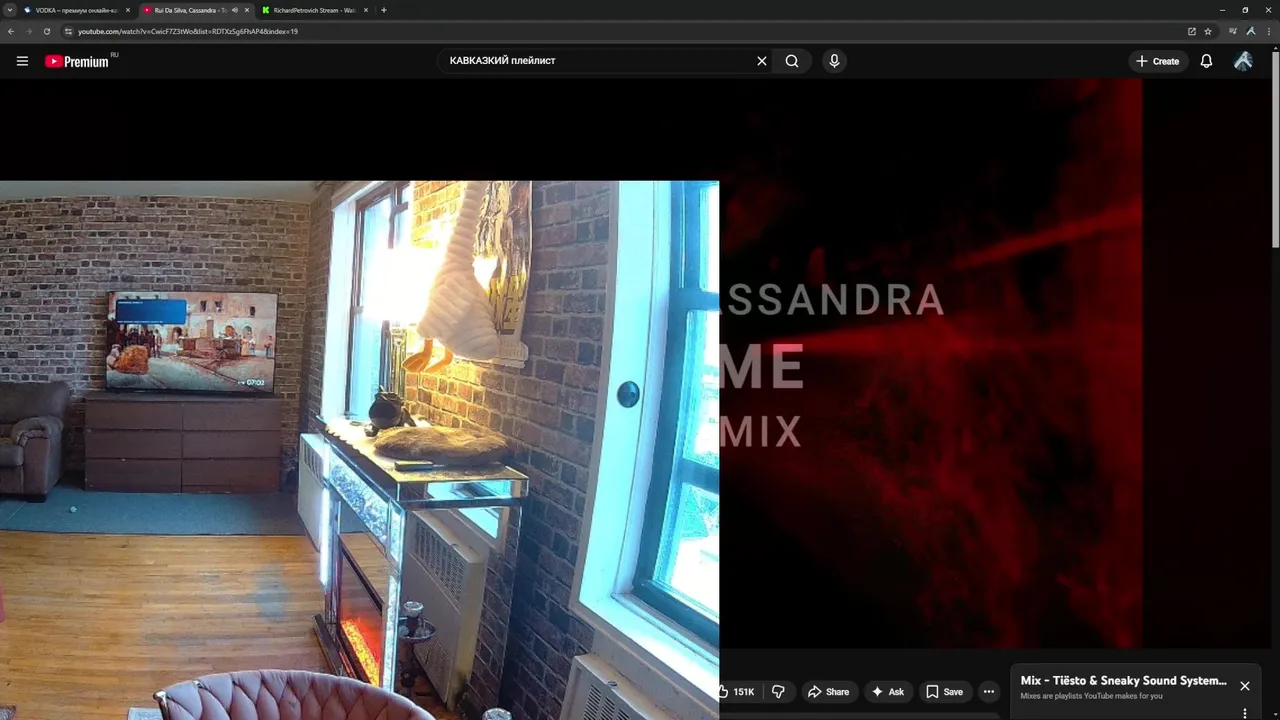View site information icon in address bar
The width and height of the screenshot is (1280, 720).
(68, 31)
